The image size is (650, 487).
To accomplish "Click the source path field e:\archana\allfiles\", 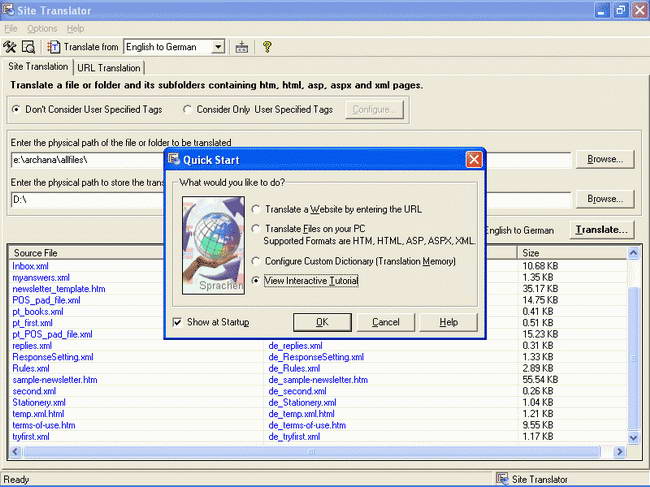I will pos(87,160).
